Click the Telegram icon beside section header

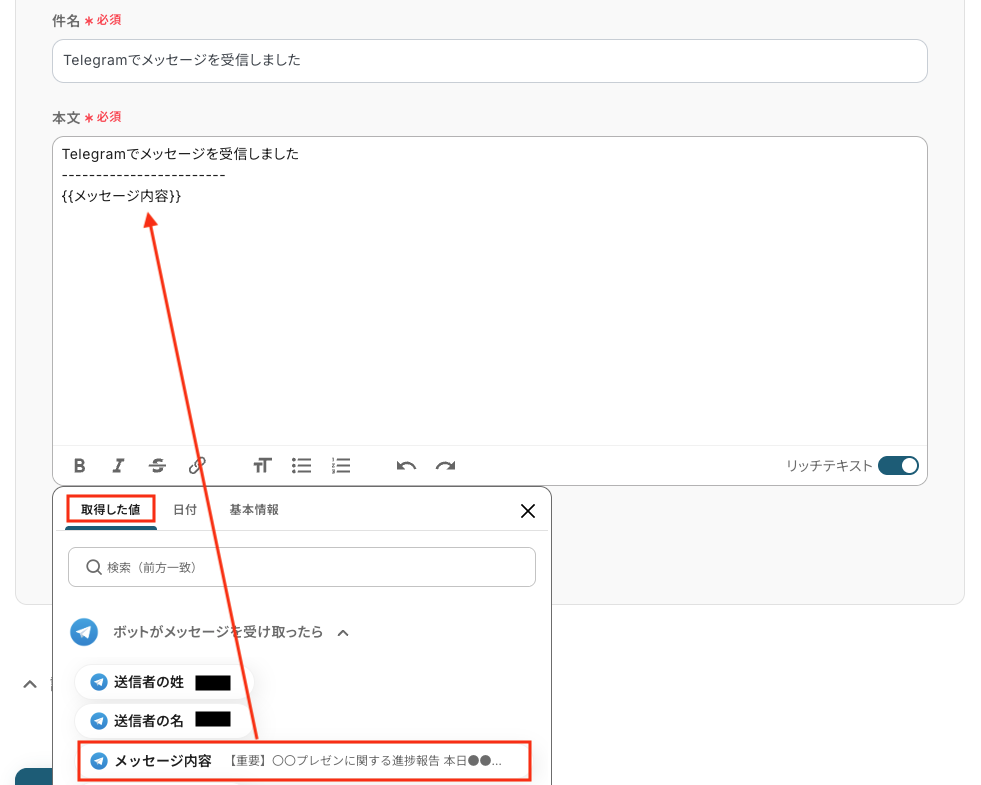coord(84,632)
